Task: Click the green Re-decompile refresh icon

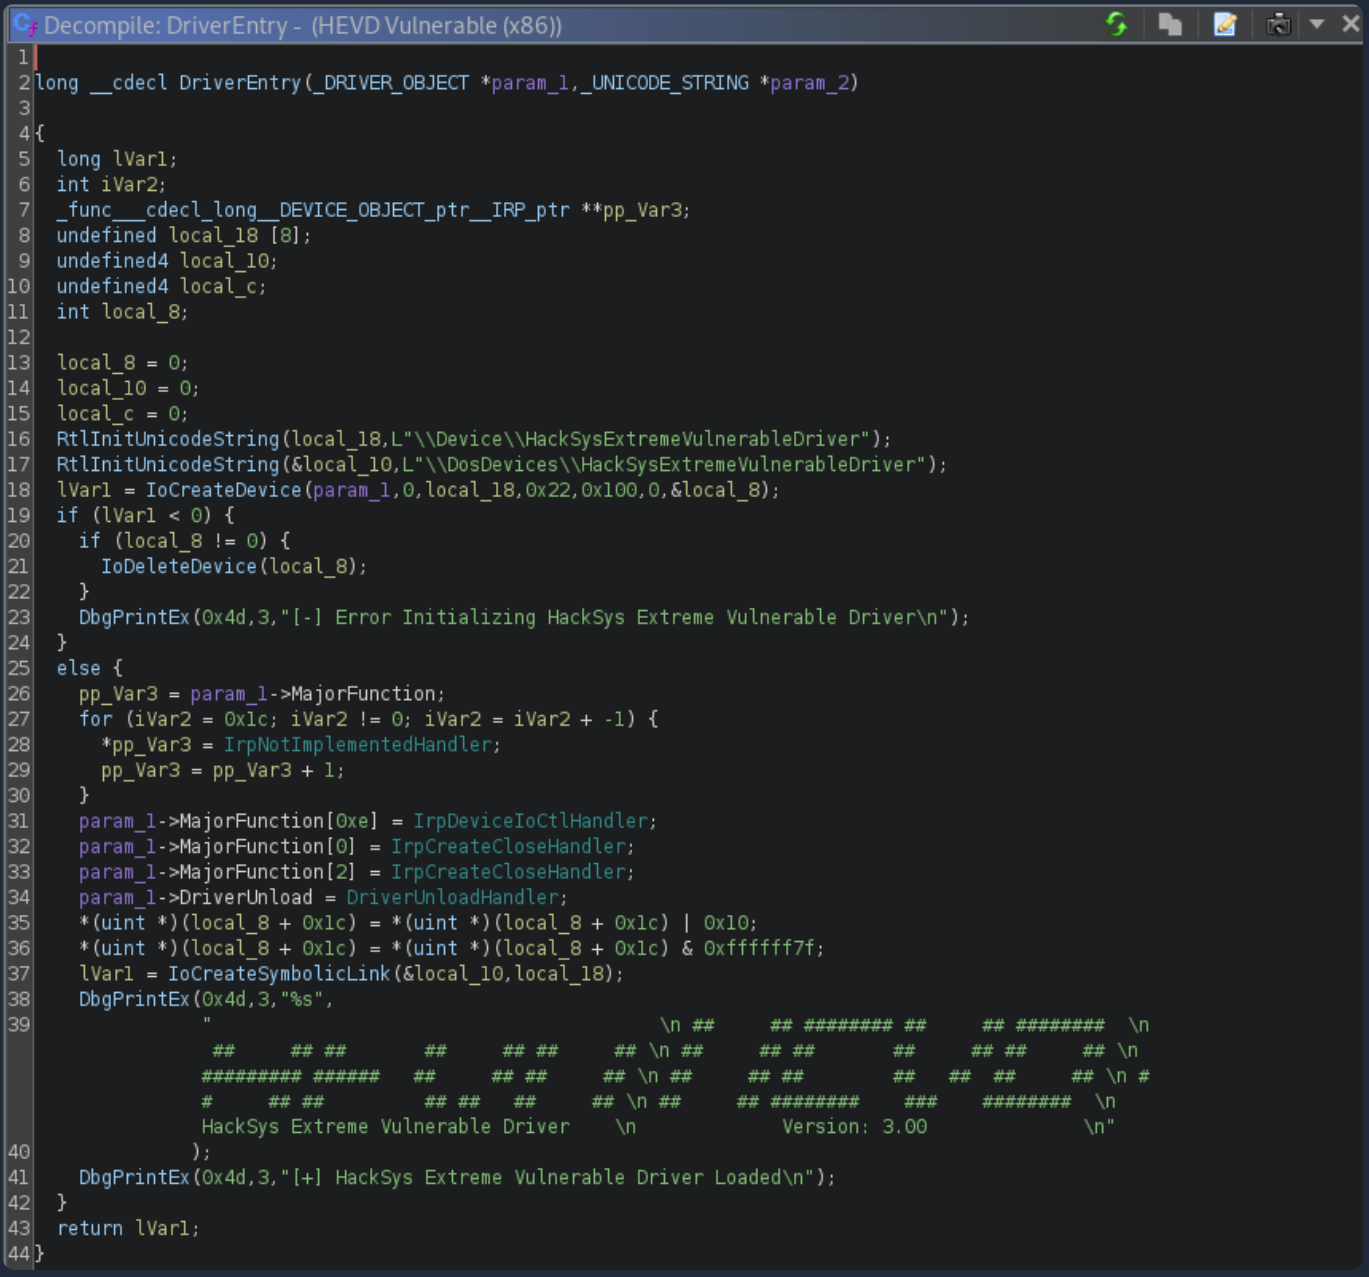Action: coord(1116,24)
